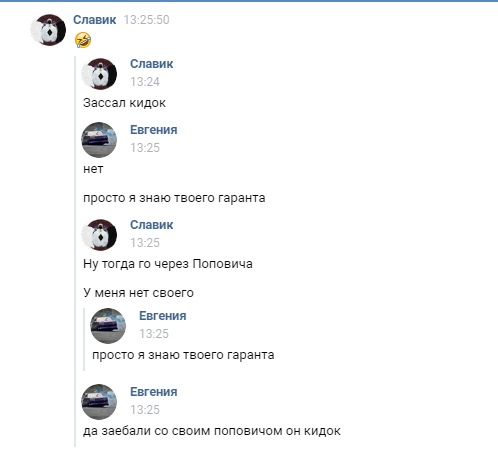
Task: Open Евгения avatar above the 'нет' message
Action: (99, 140)
